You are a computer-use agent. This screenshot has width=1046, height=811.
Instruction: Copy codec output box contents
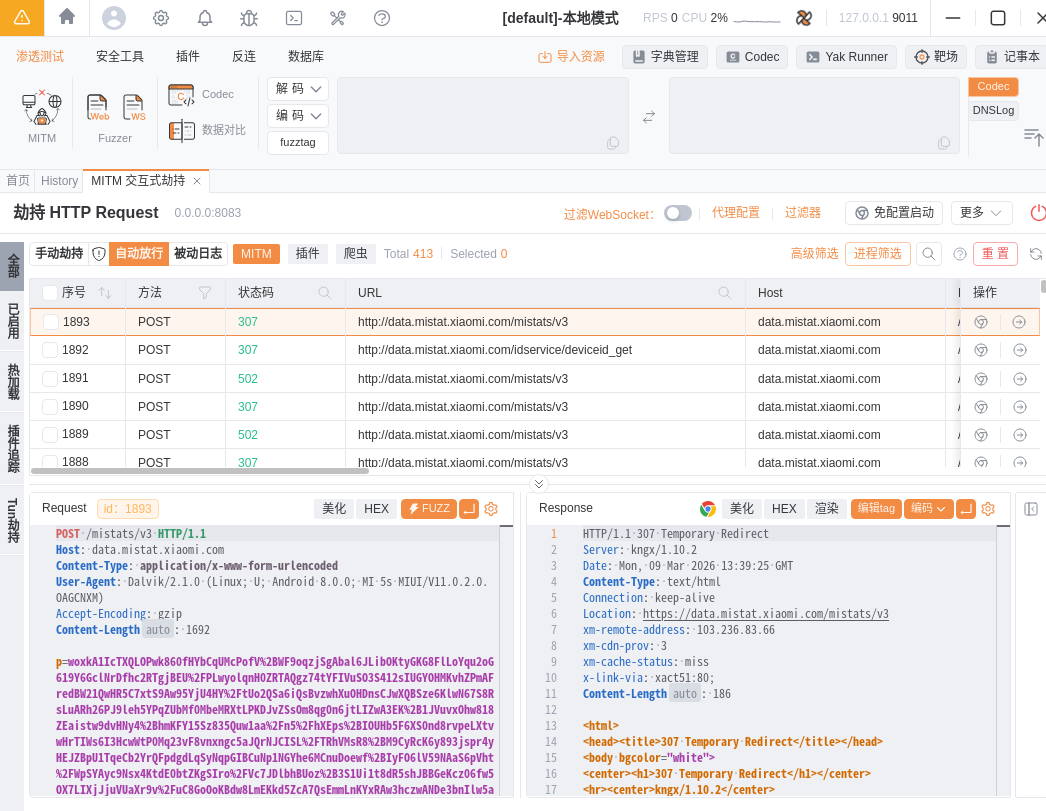click(x=943, y=143)
